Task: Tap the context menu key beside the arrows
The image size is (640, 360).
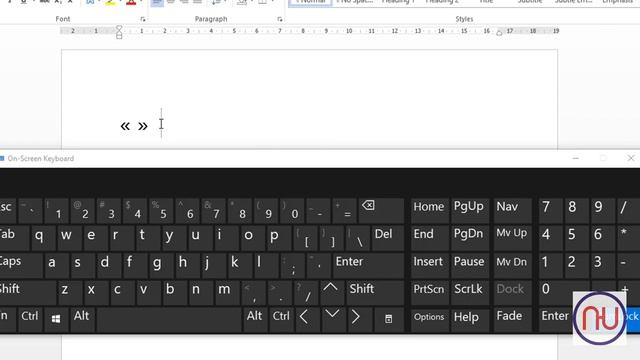Action: pyautogui.click(x=389, y=319)
